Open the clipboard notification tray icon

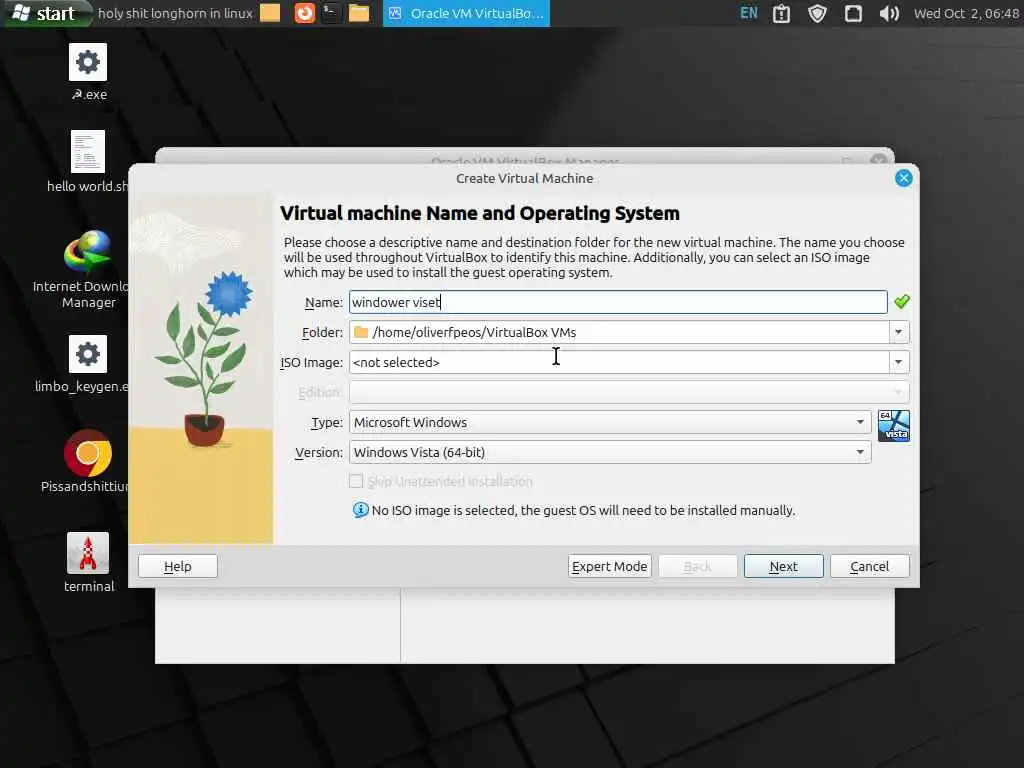pyautogui.click(x=782, y=14)
